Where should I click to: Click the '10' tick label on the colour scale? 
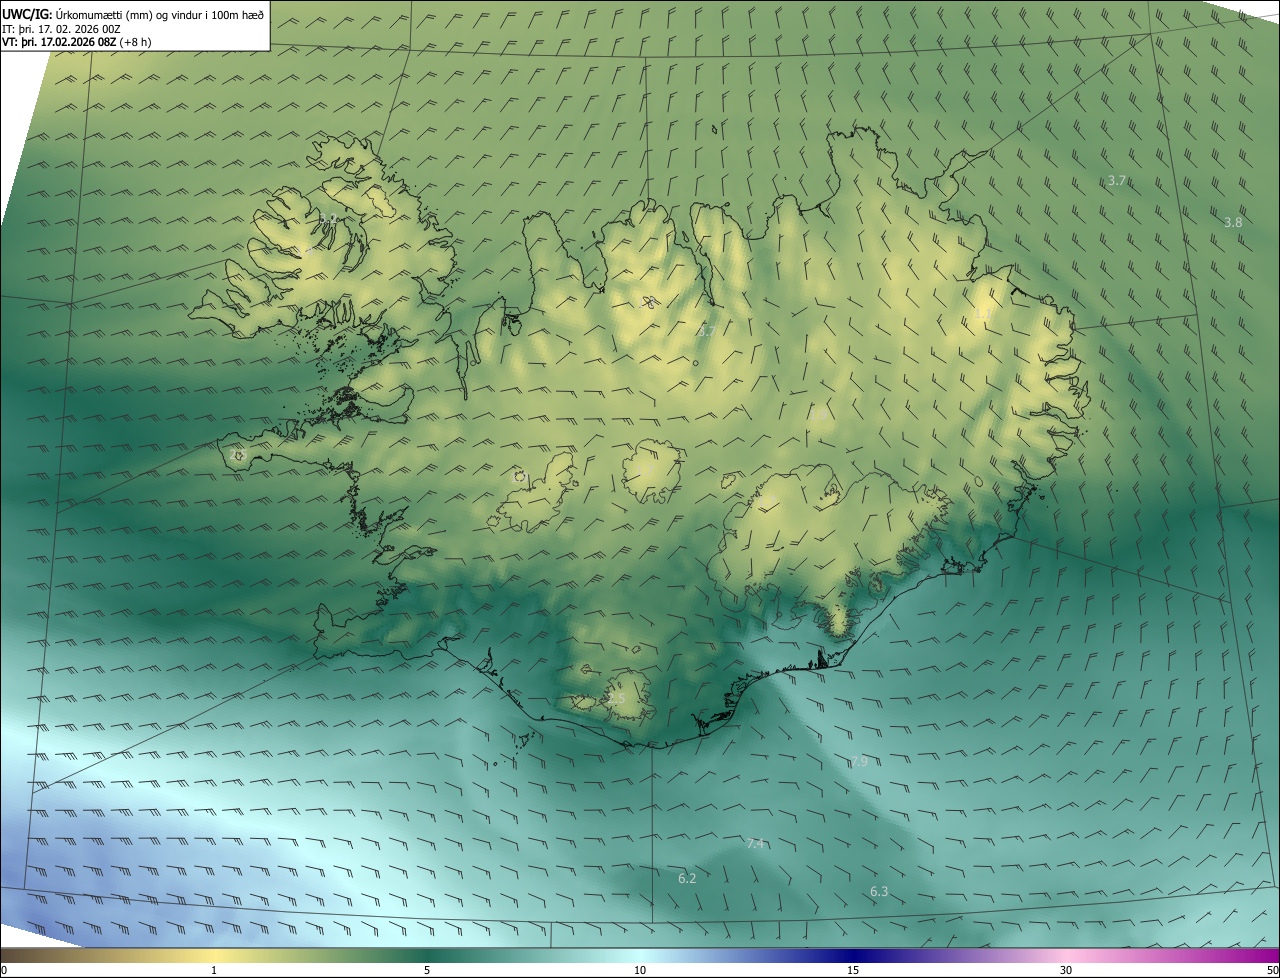click(640, 970)
